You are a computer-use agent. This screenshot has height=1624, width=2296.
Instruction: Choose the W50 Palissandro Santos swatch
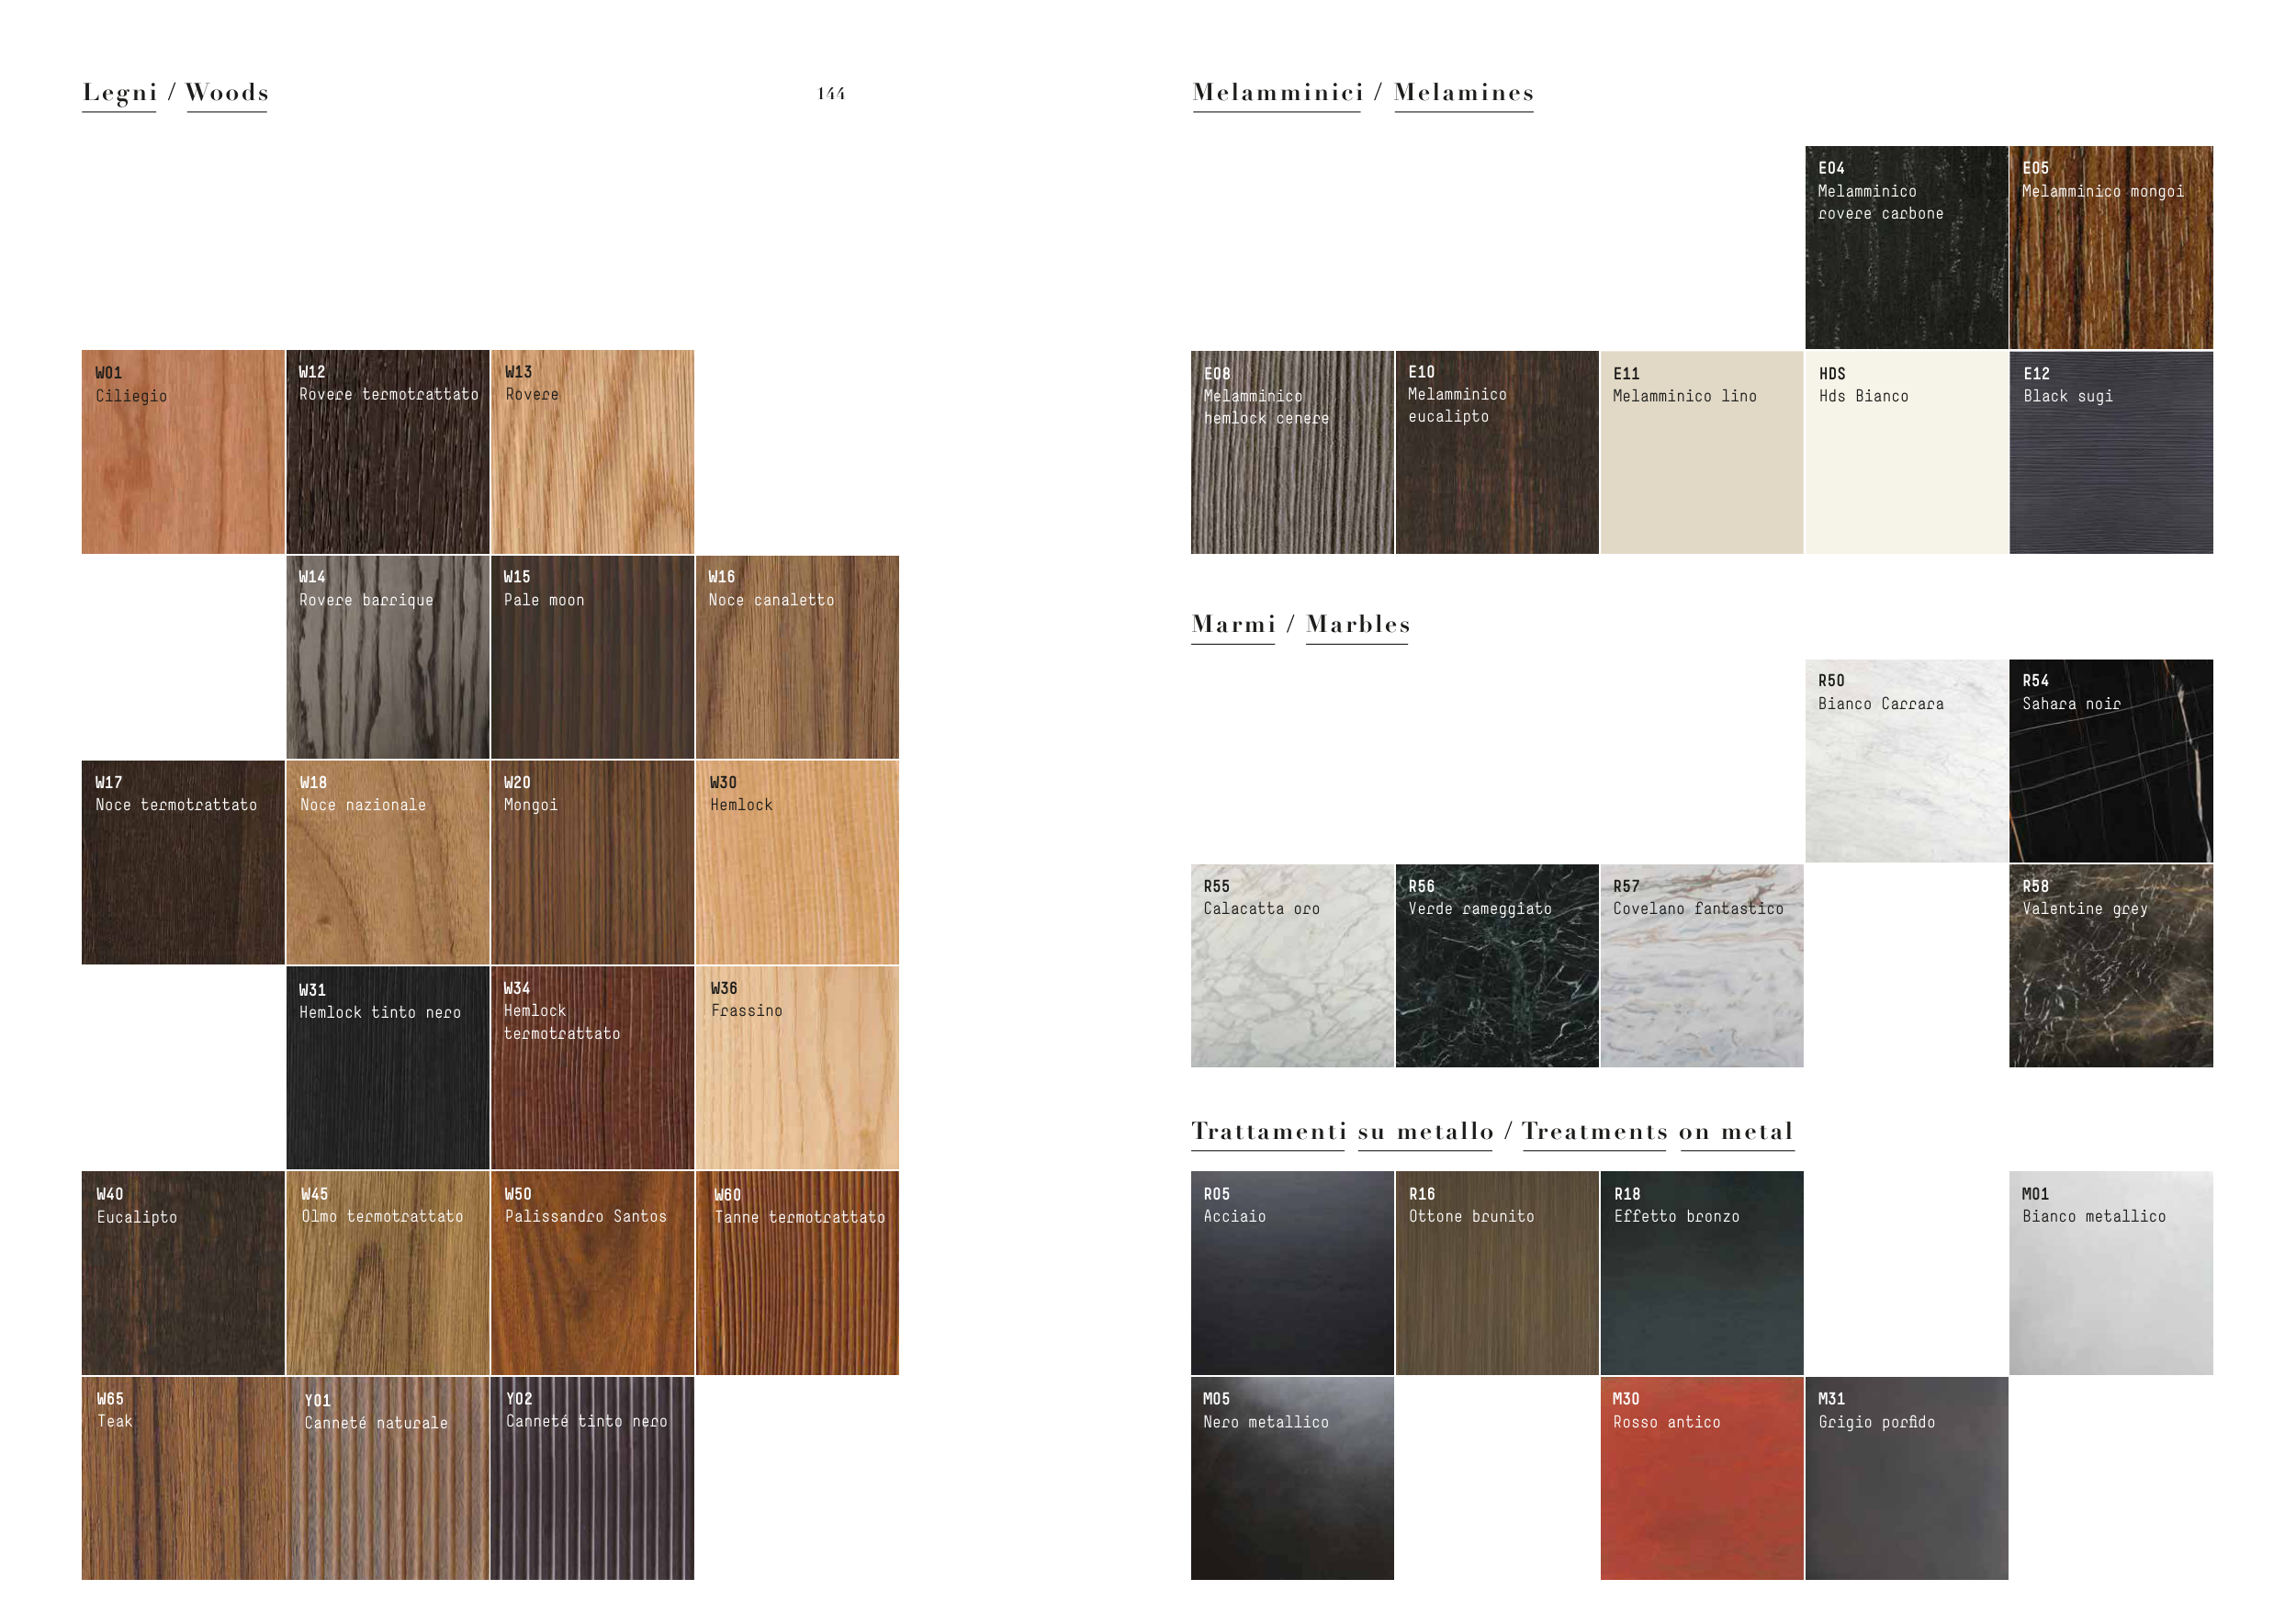pyautogui.click(x=592, y=1273)
